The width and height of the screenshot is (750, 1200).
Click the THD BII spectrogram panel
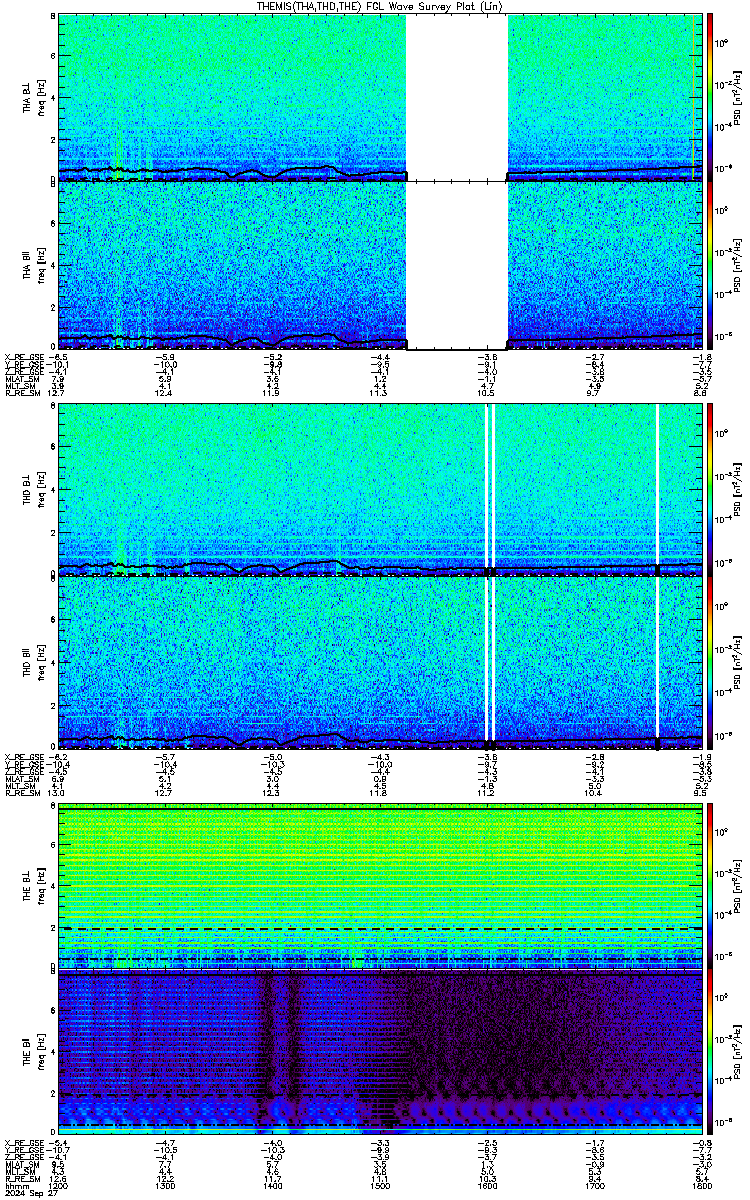click(x=380, y=661)
